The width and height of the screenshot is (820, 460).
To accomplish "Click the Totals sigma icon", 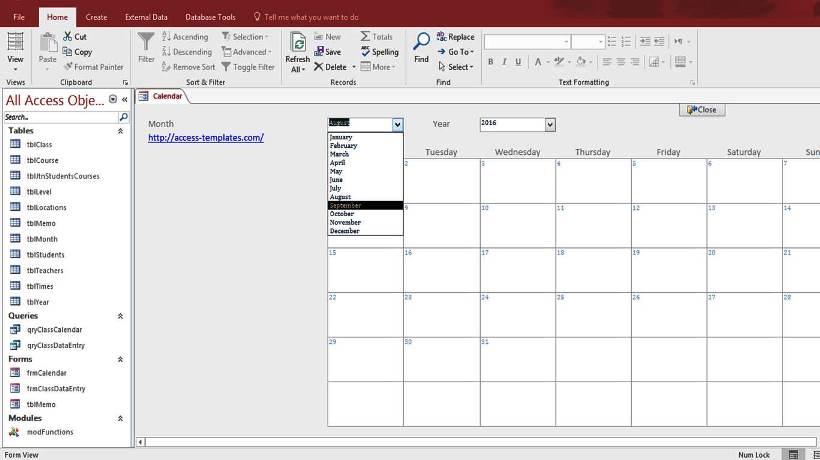I will click(365, 36).
